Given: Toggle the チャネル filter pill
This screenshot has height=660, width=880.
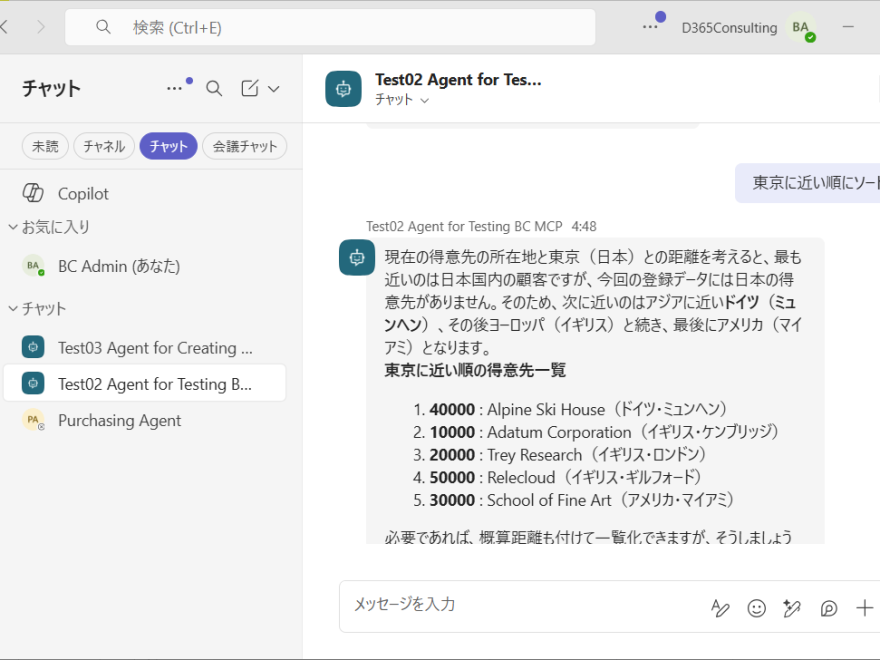Looking at the screenshot, I should pyautogui.click(x=104, y=146).
